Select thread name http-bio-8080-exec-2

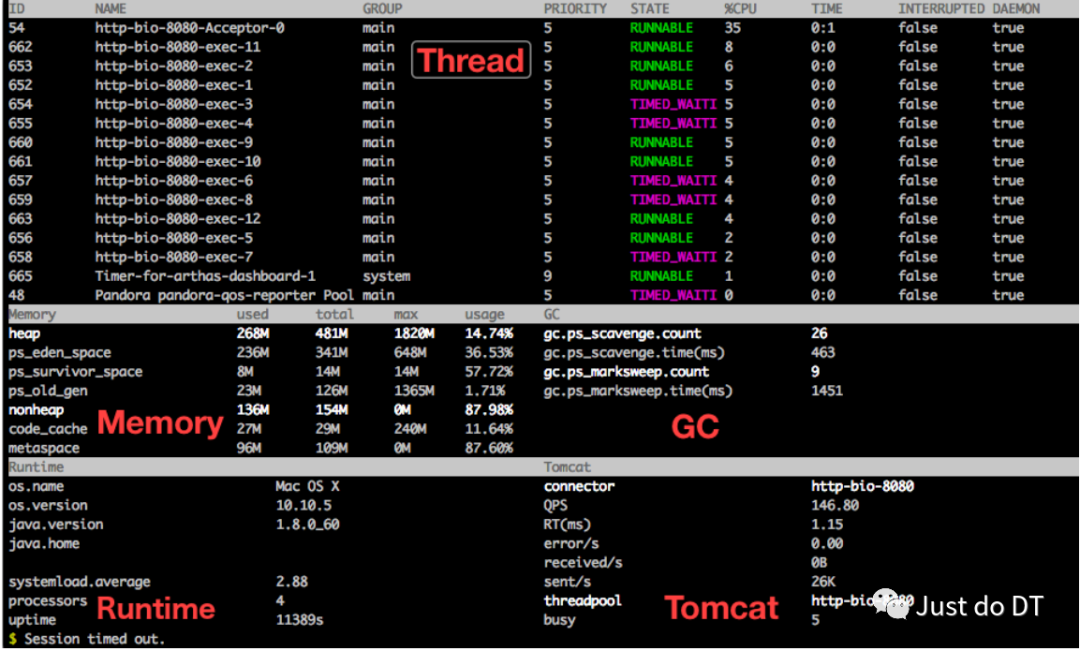174,66
